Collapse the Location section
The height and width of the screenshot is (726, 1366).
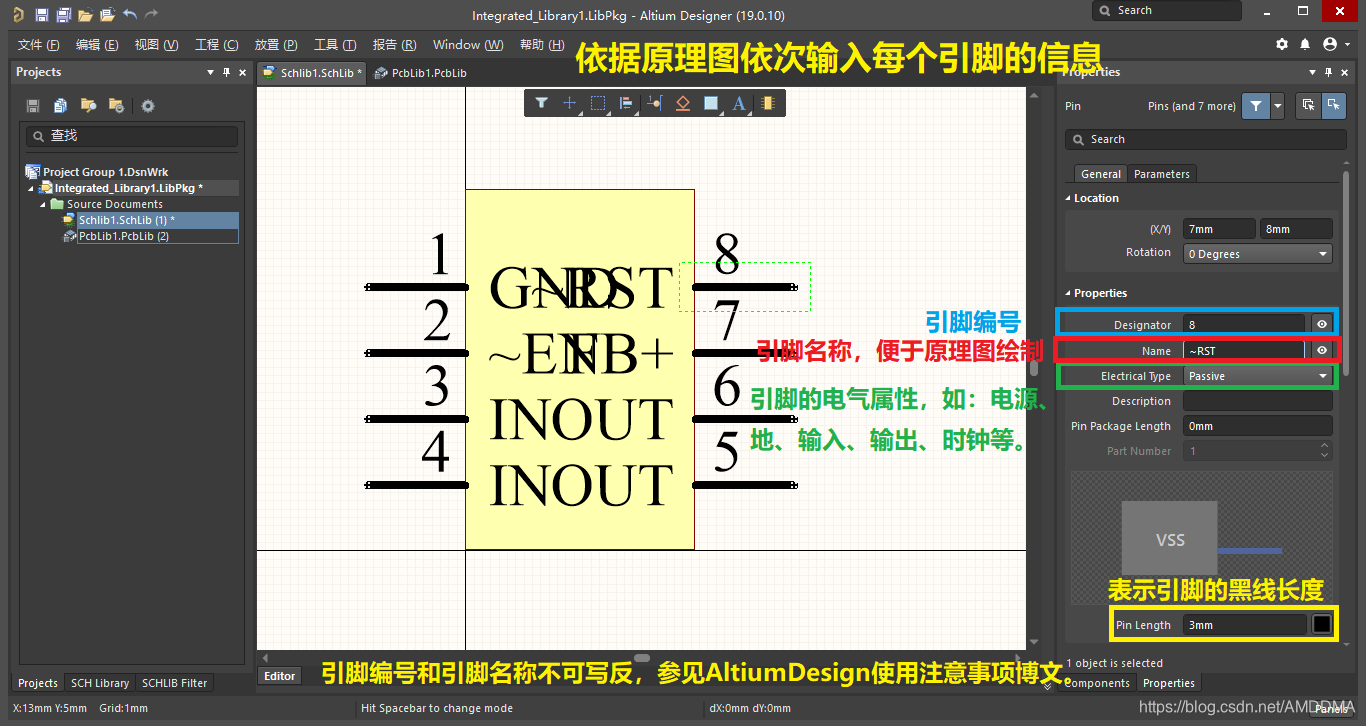coord(1068,198)
